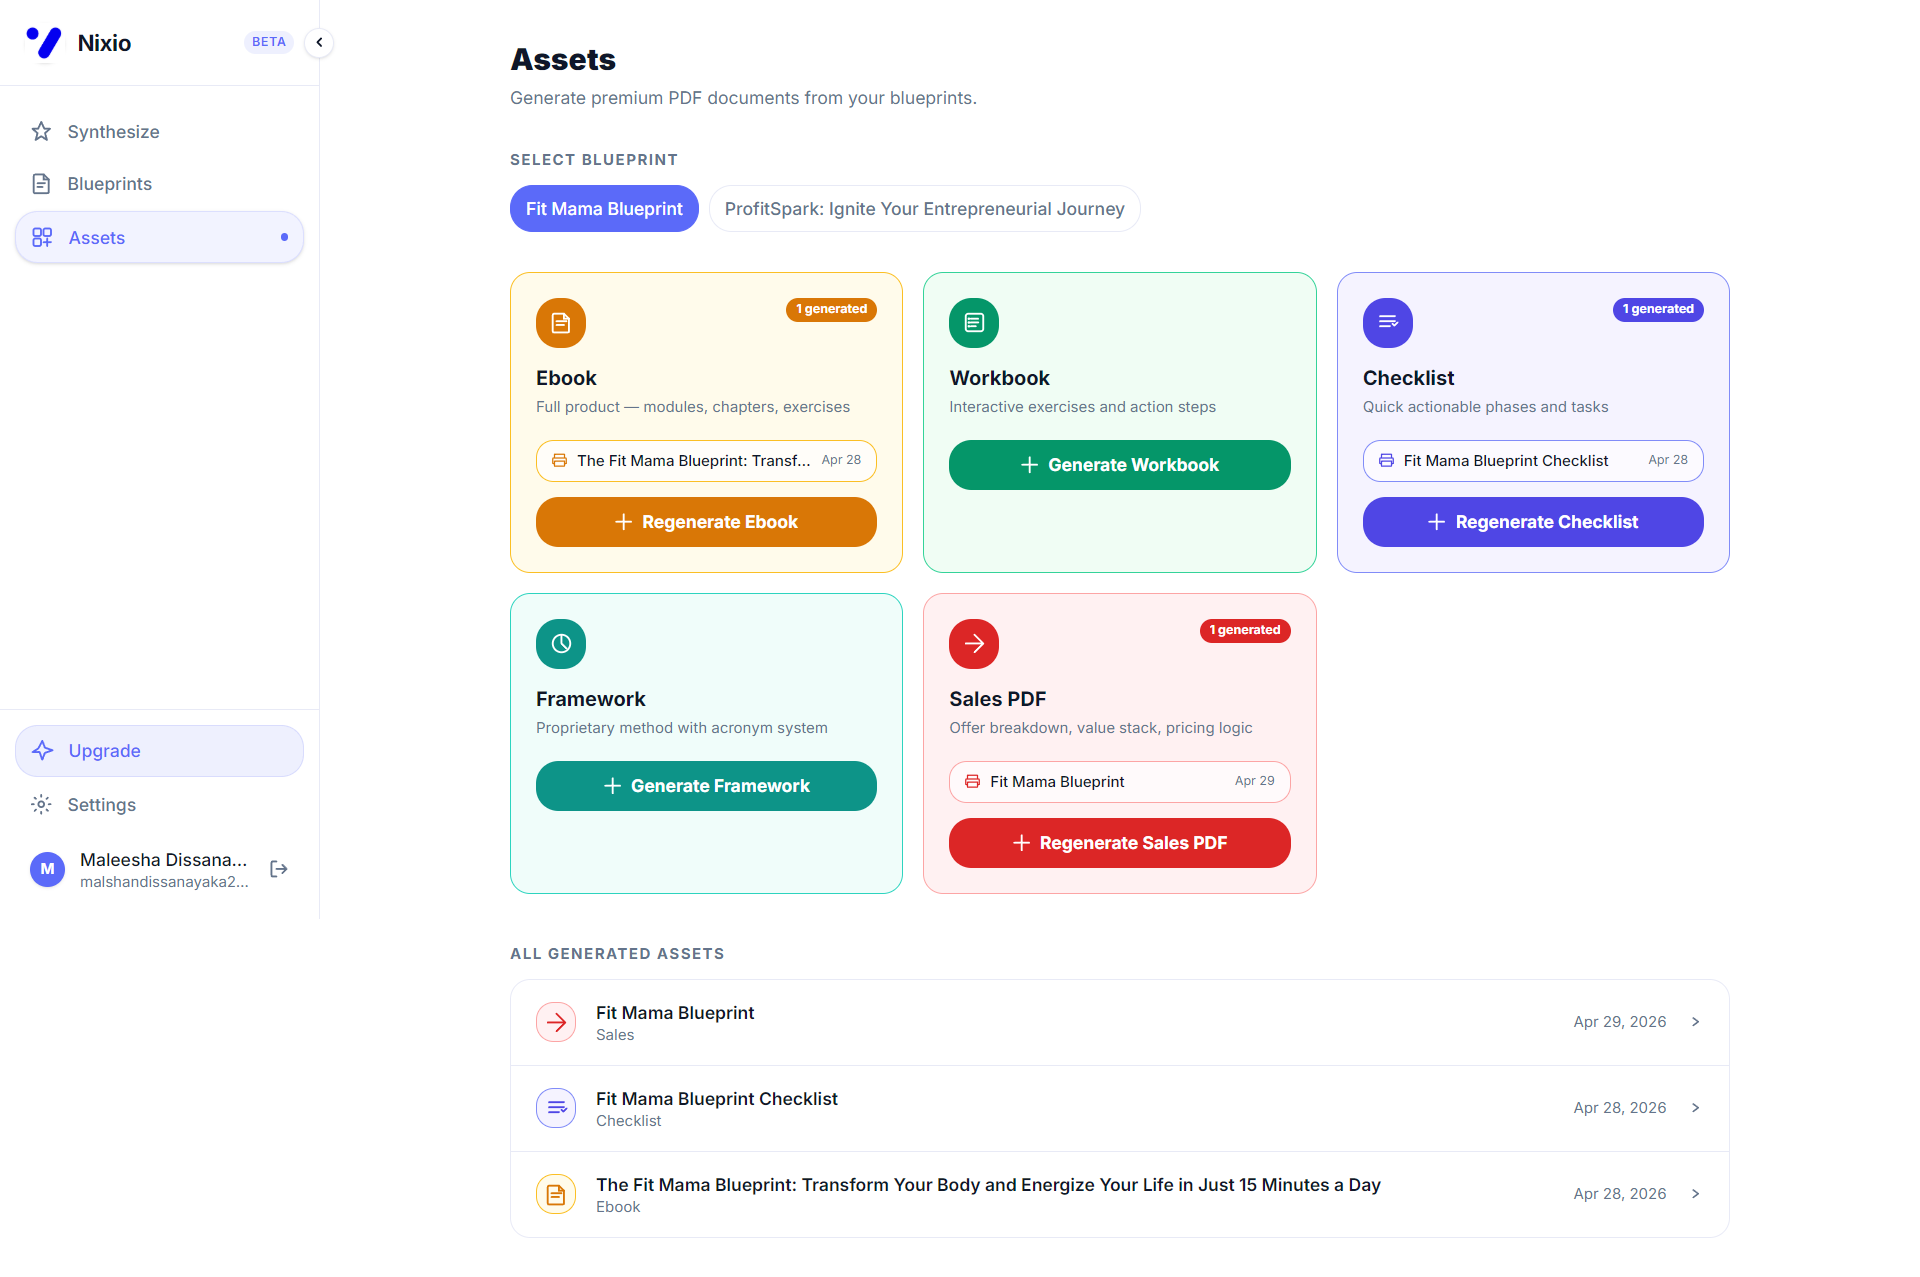The height and width of the screenshot is (1277, 1920).
Task: Click the Nixio logo icon
Action: [44, 42]
